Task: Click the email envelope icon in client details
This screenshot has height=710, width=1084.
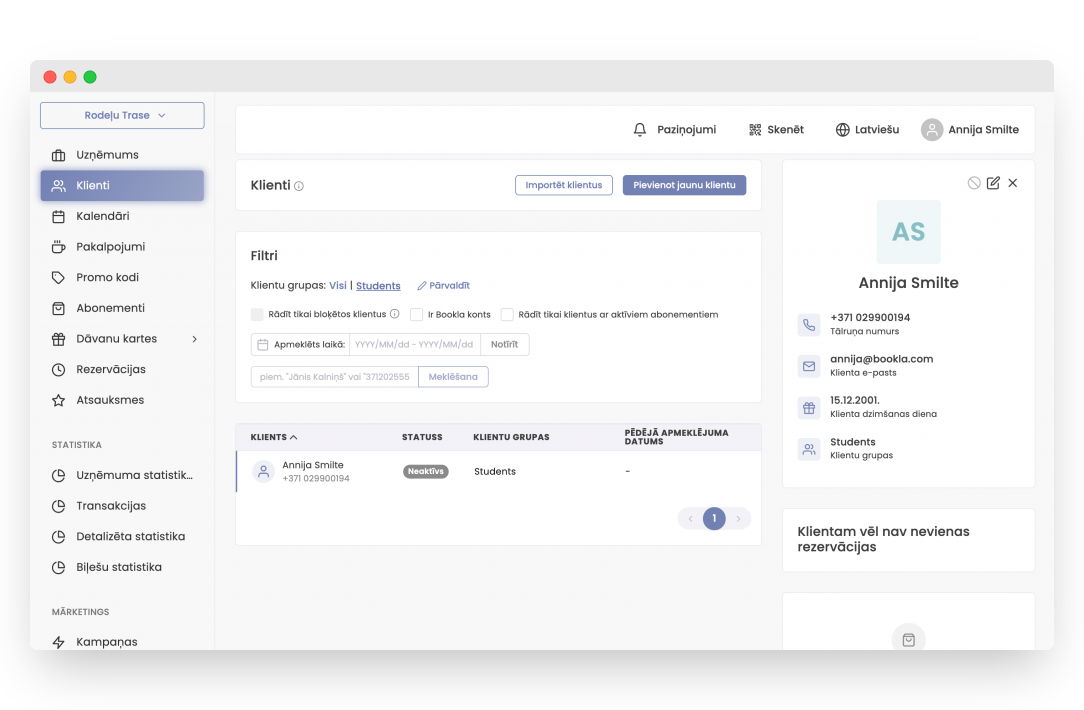Action: tap(808, 366)
